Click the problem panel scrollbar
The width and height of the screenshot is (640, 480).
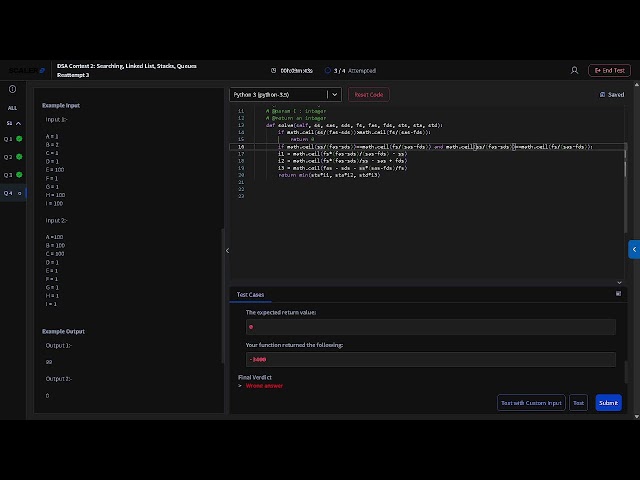(x=222, y=296)
